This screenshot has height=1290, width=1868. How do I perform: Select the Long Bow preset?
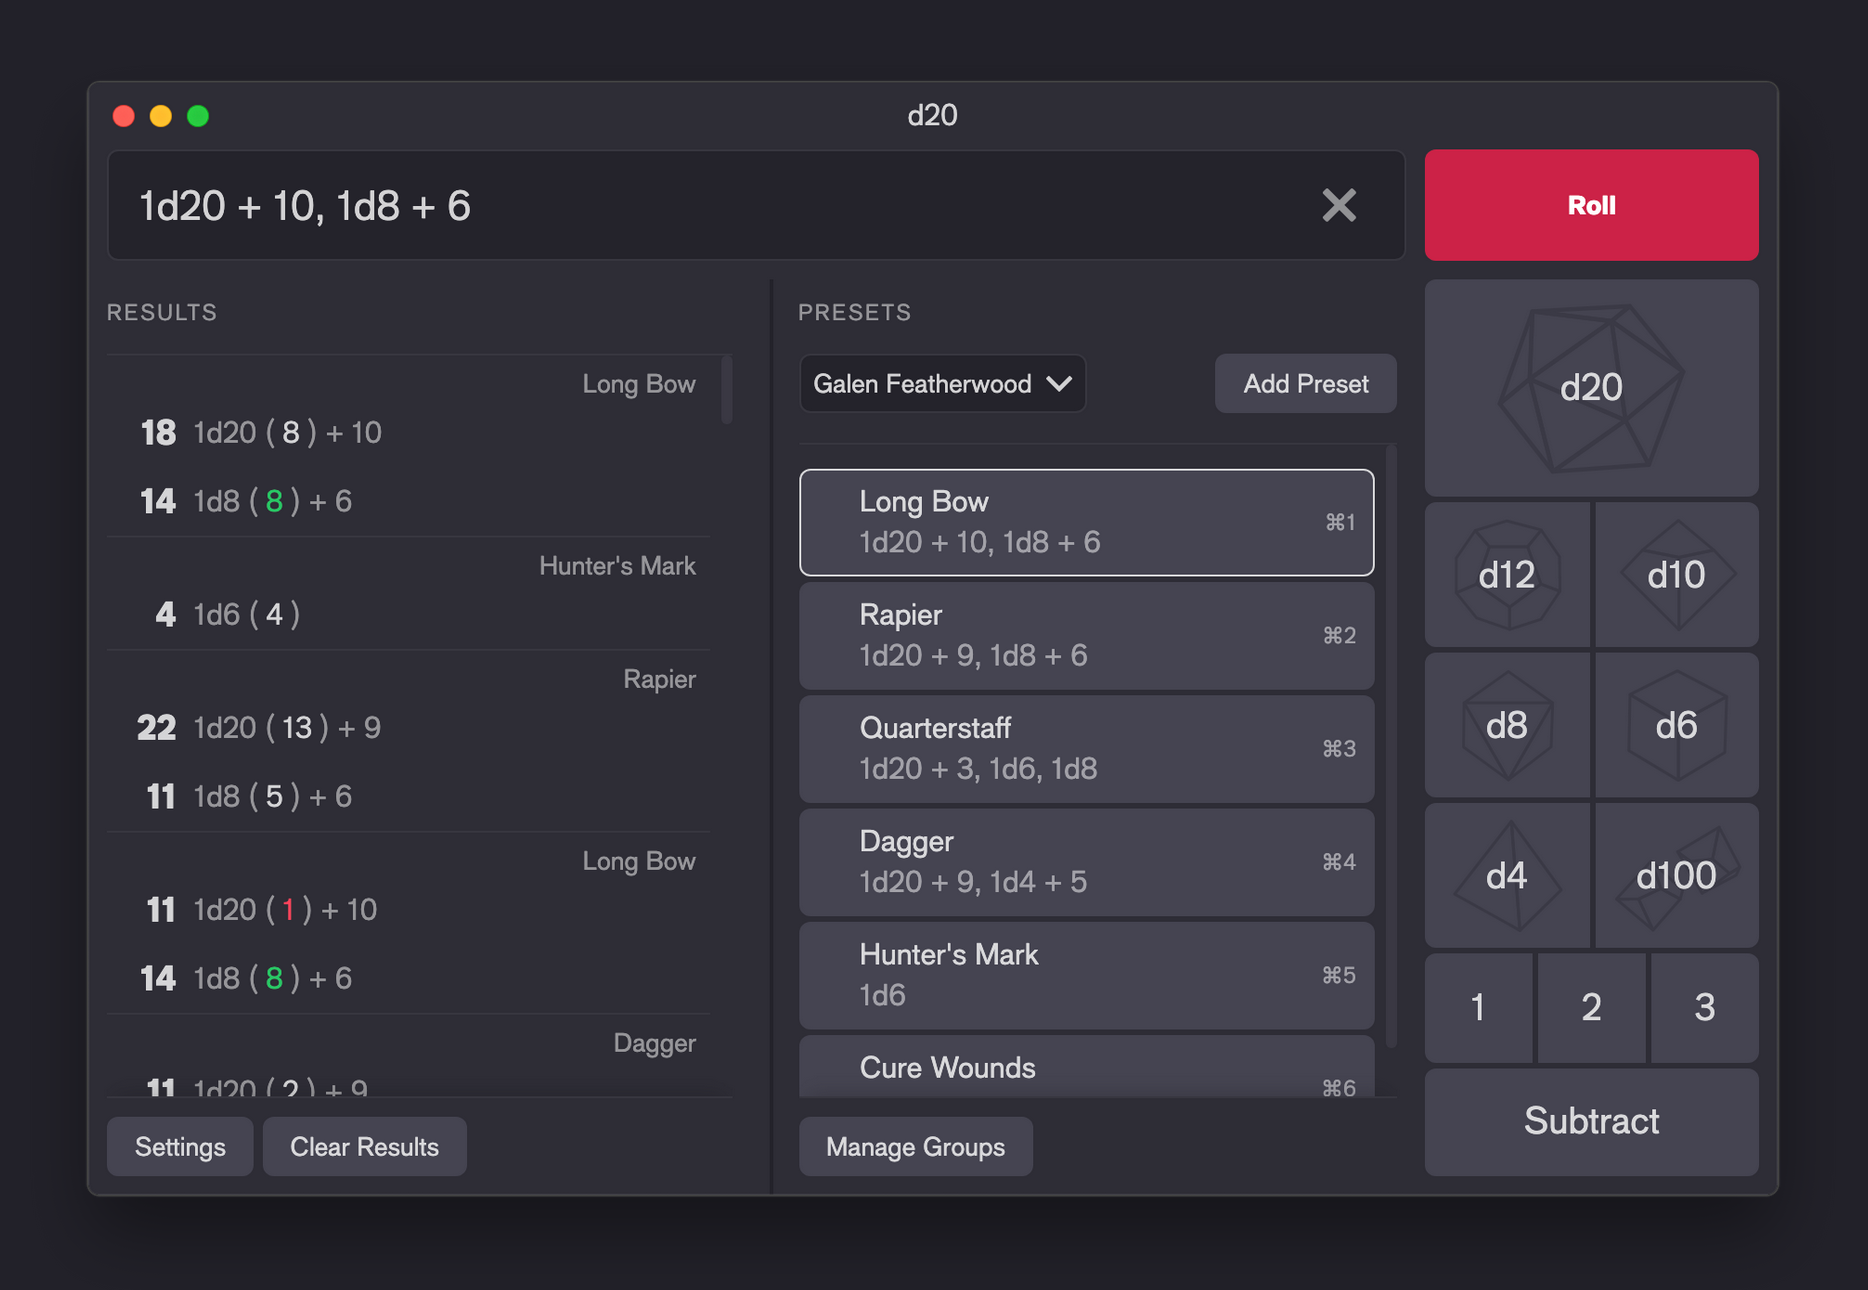[1086, 522]
